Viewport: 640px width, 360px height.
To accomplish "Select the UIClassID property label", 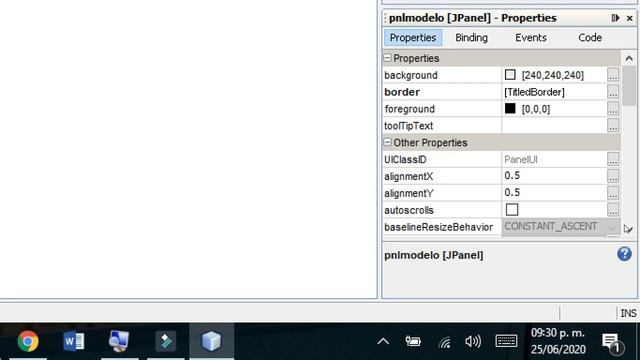I will [405, 160].
